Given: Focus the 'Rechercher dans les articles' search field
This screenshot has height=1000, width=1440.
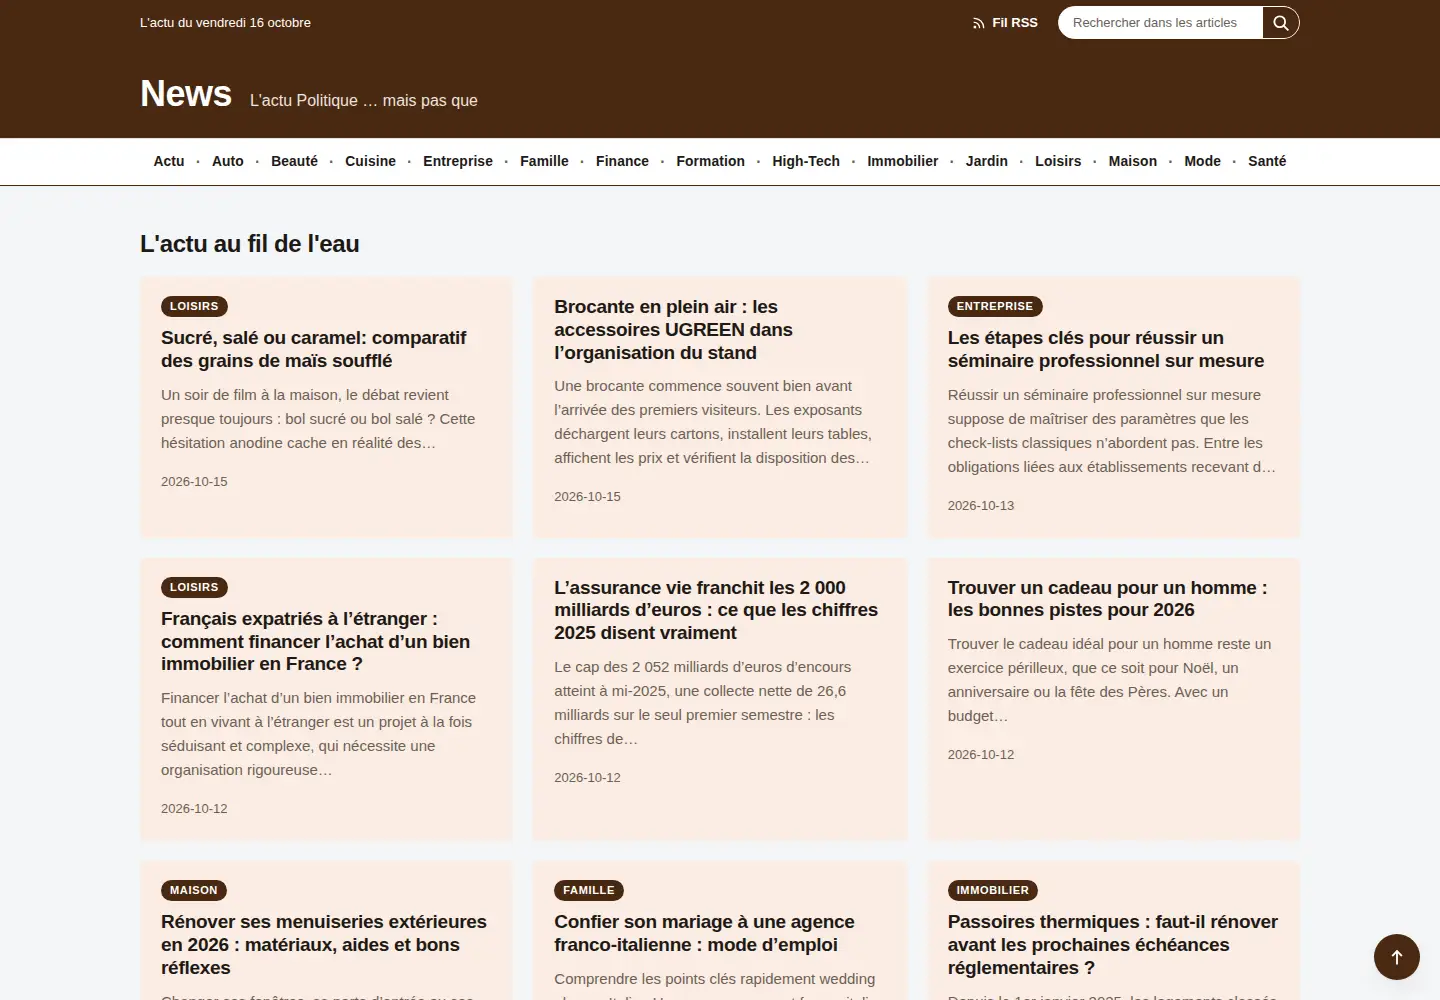Looking at the screenshot, I should pos(1160,23).
